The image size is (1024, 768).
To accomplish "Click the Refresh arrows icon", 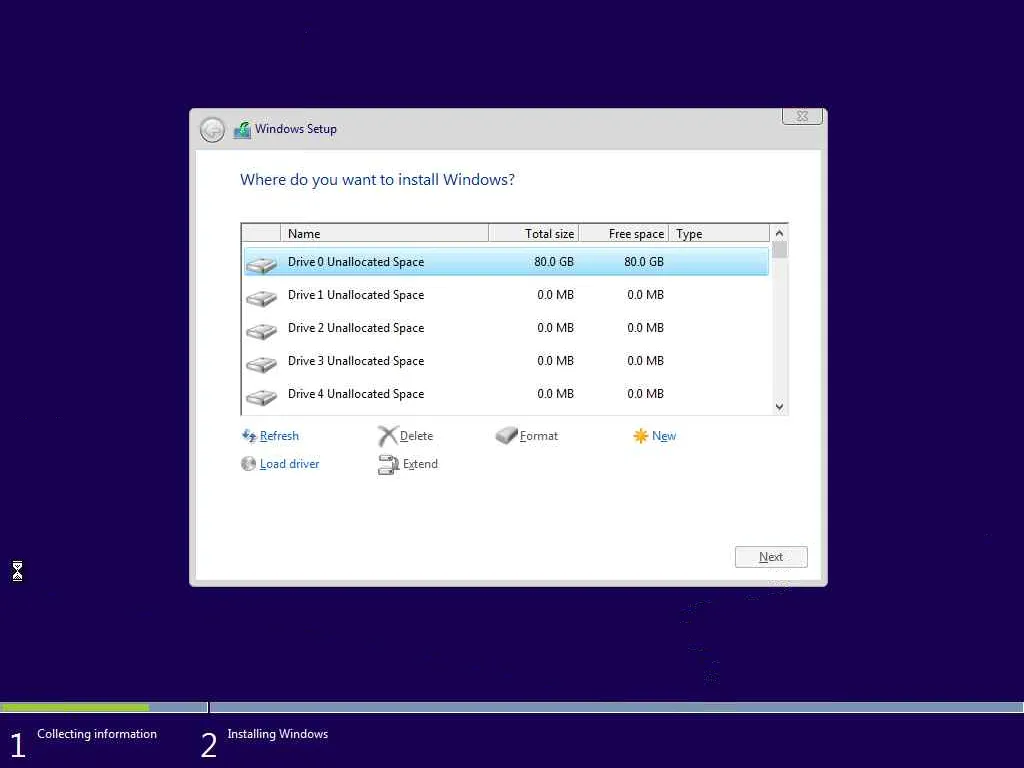I will [x=249, y=436].
